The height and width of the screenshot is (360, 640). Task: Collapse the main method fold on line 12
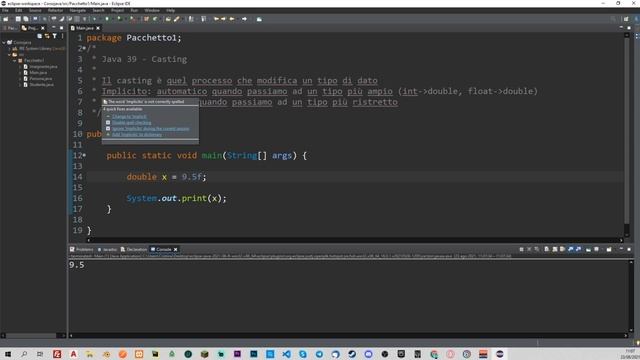[84, 155]
